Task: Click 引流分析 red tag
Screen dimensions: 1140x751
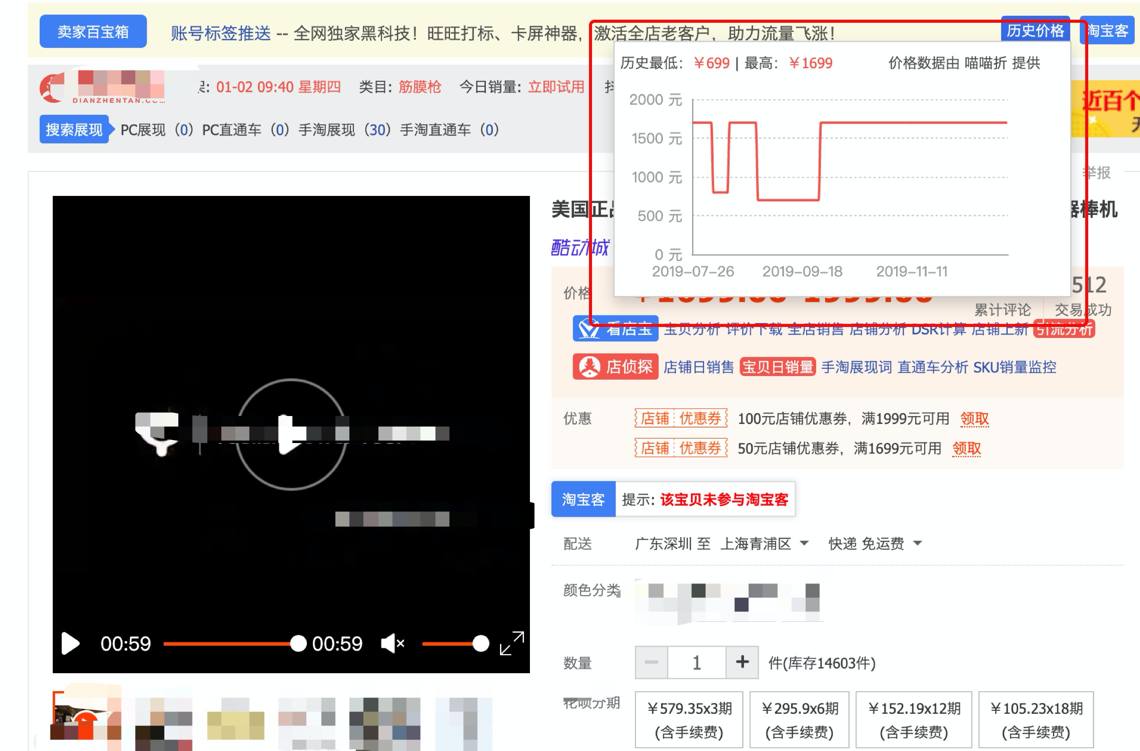Action: tap(1064, 329)
